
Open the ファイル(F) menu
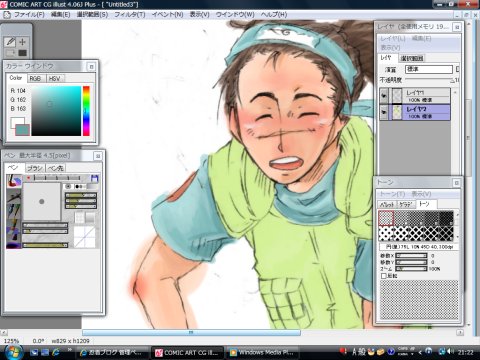29,14
